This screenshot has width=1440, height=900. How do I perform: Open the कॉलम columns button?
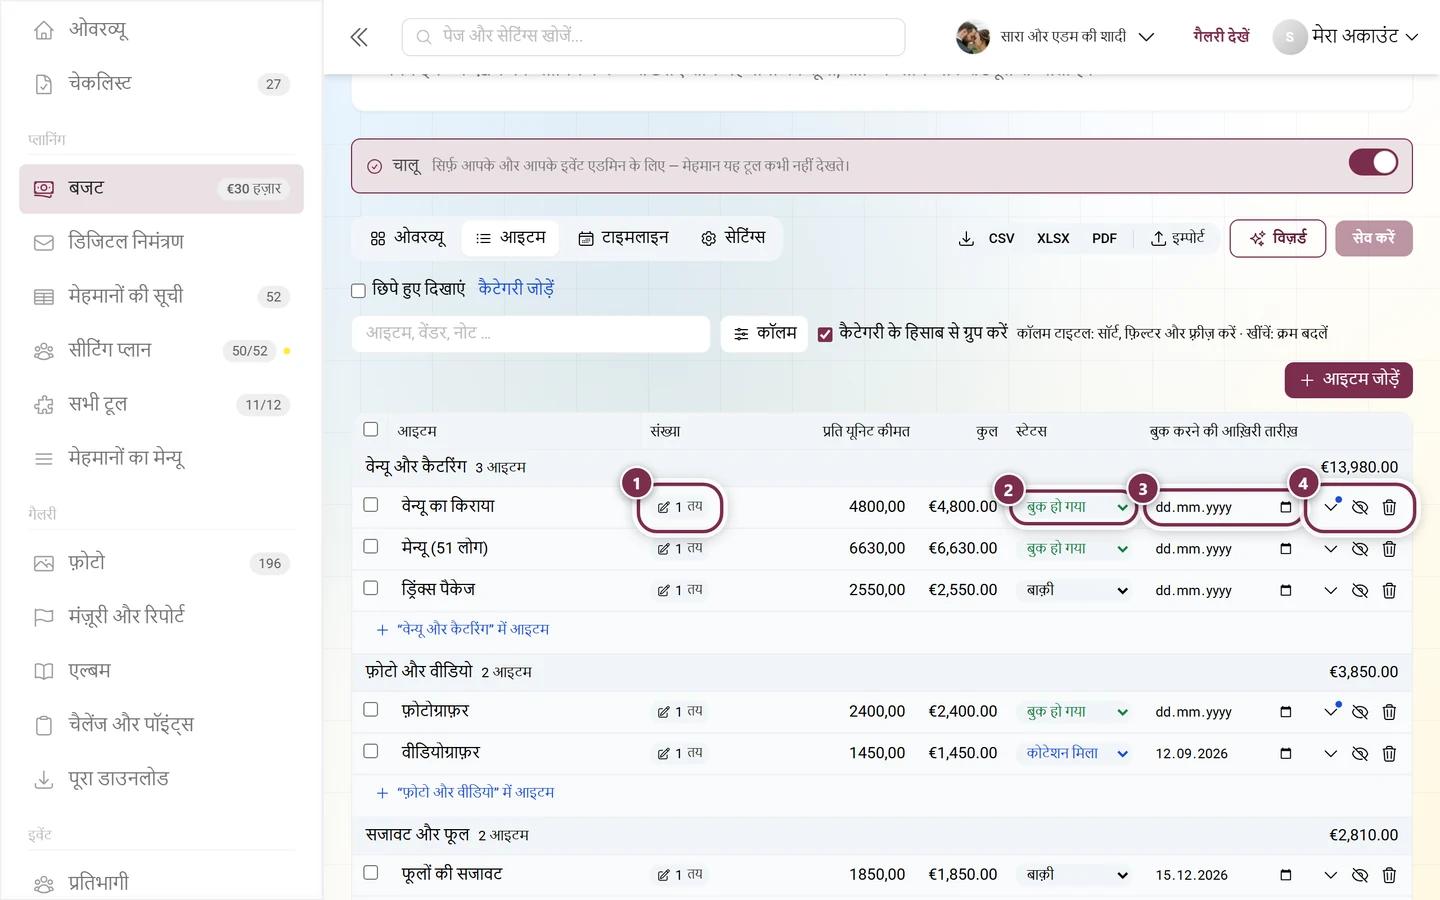tap(765, 334)
